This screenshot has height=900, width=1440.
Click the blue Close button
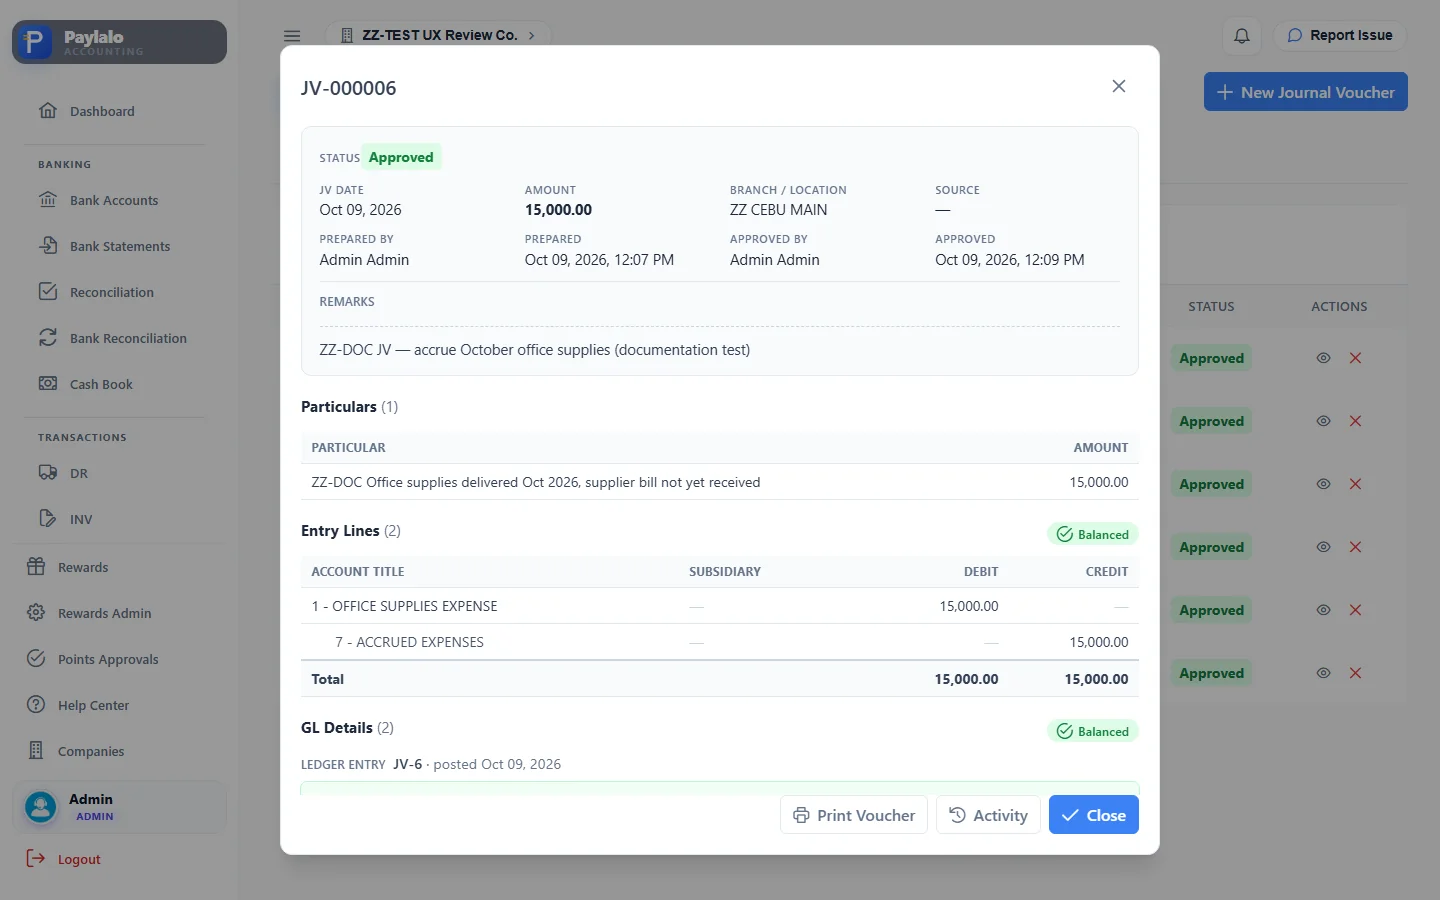click(x=1094, y=815)
